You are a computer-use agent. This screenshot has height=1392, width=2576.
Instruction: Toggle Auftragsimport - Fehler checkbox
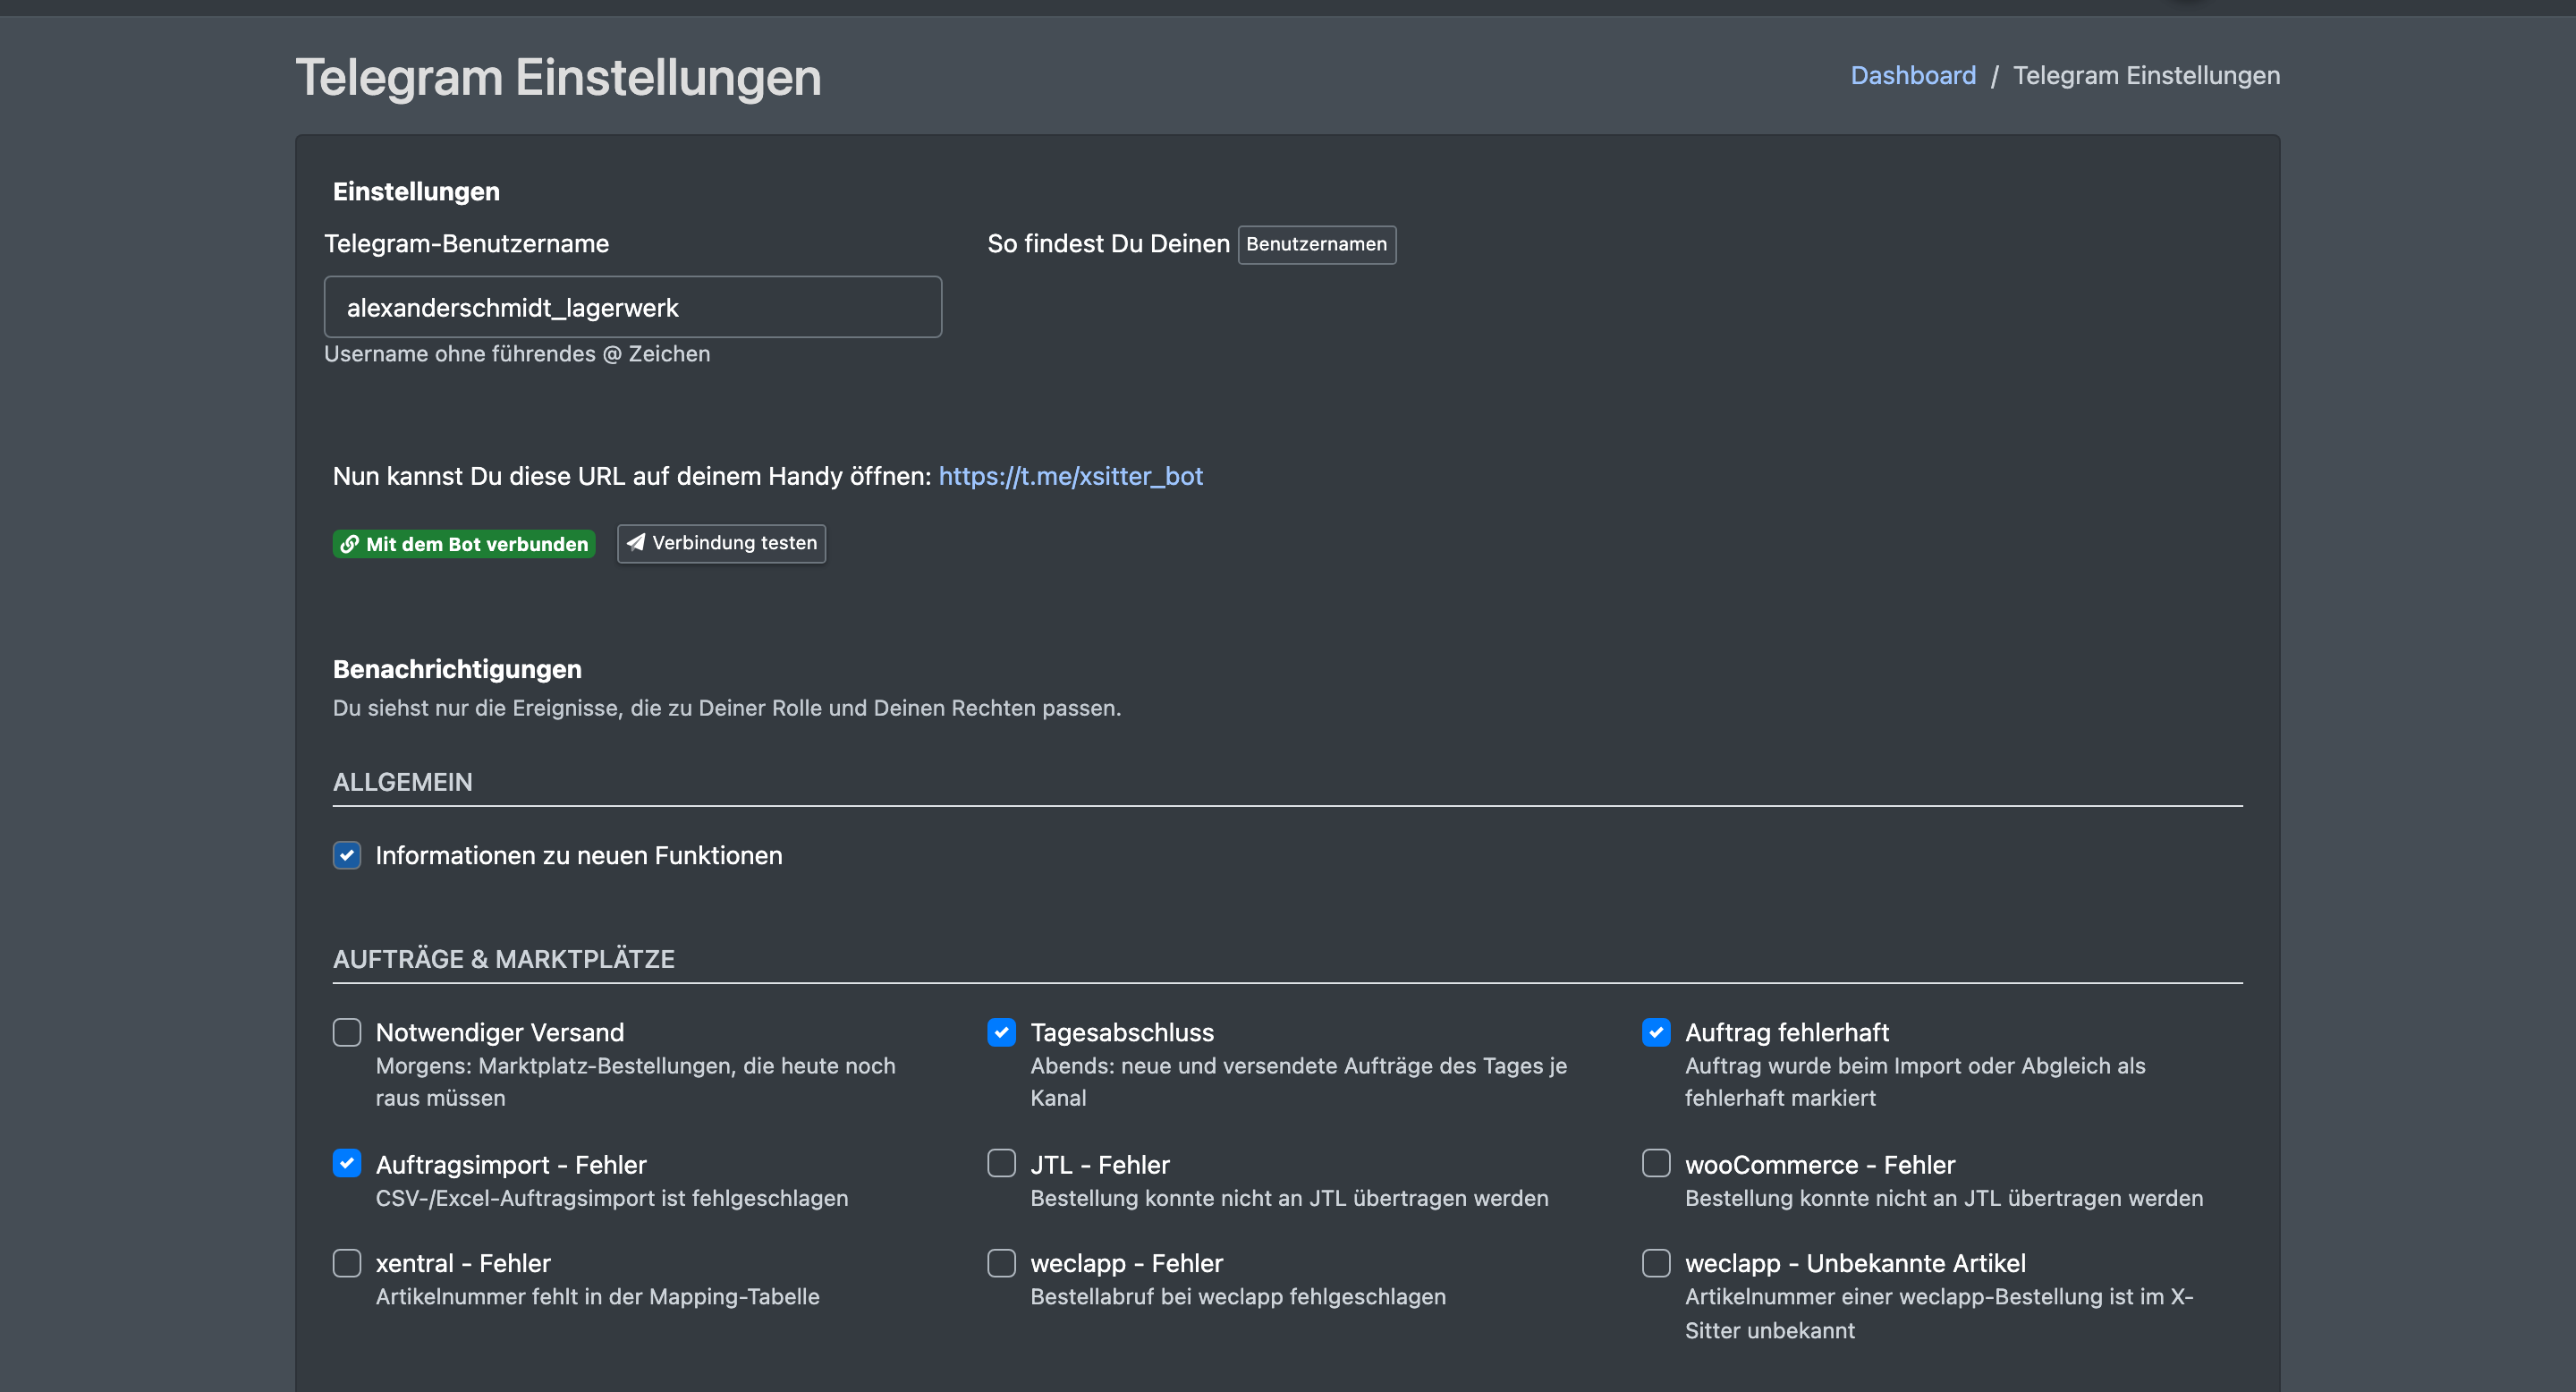click(x=347, y=1163)
